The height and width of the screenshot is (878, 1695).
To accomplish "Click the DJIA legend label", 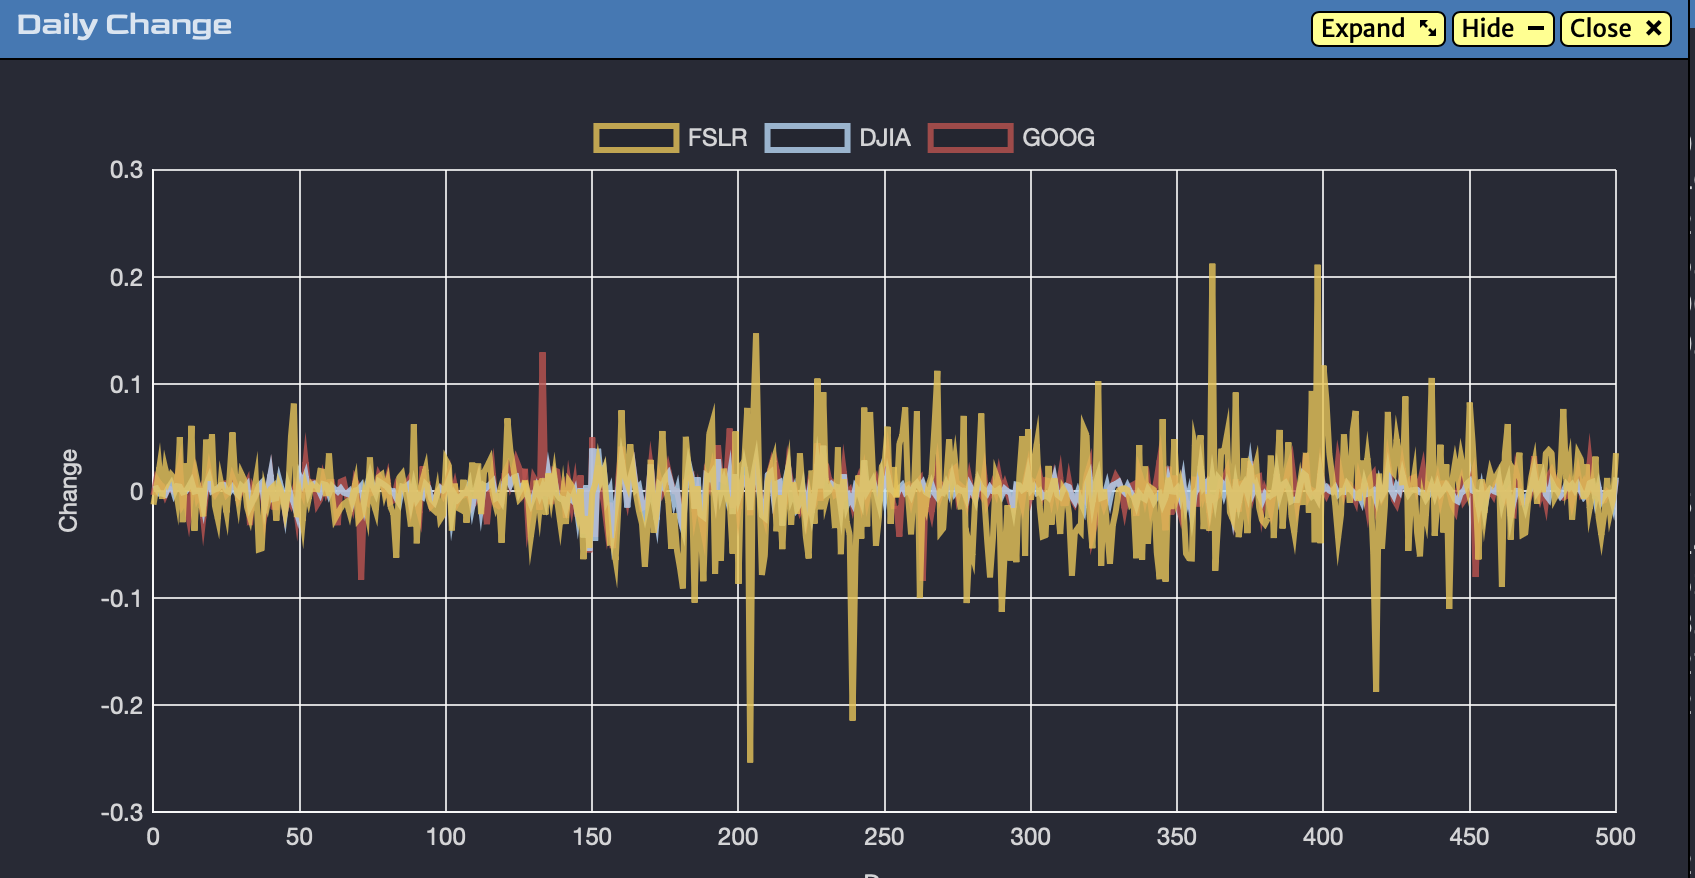I will point(885,138).
